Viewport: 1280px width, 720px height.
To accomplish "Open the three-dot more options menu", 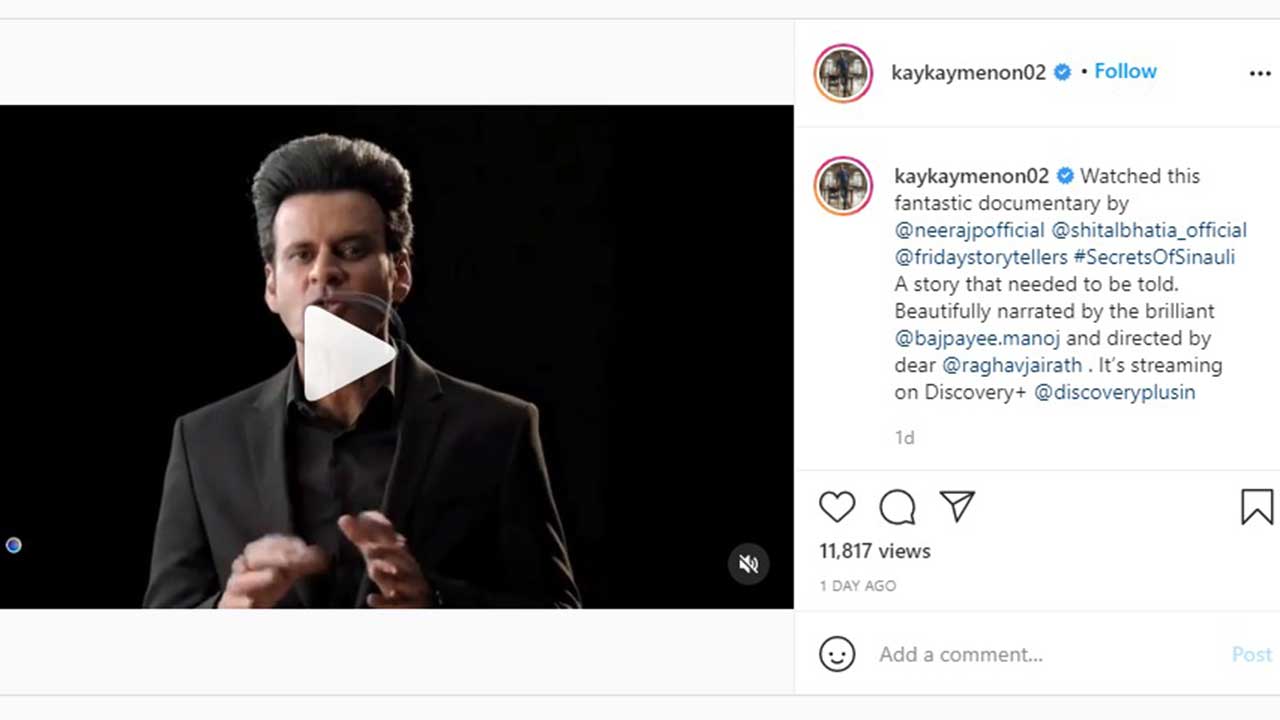I will [x=1259, y=73].
